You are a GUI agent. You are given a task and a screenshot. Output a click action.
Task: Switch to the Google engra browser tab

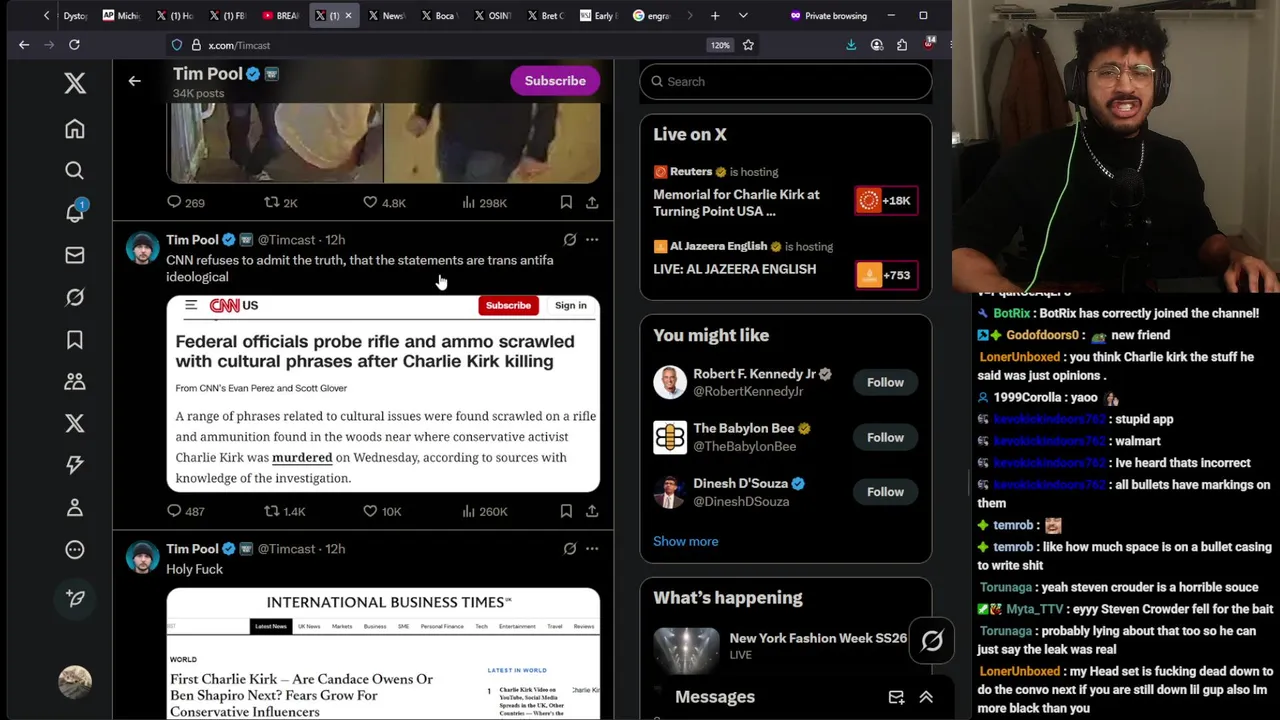pos(651,16)
